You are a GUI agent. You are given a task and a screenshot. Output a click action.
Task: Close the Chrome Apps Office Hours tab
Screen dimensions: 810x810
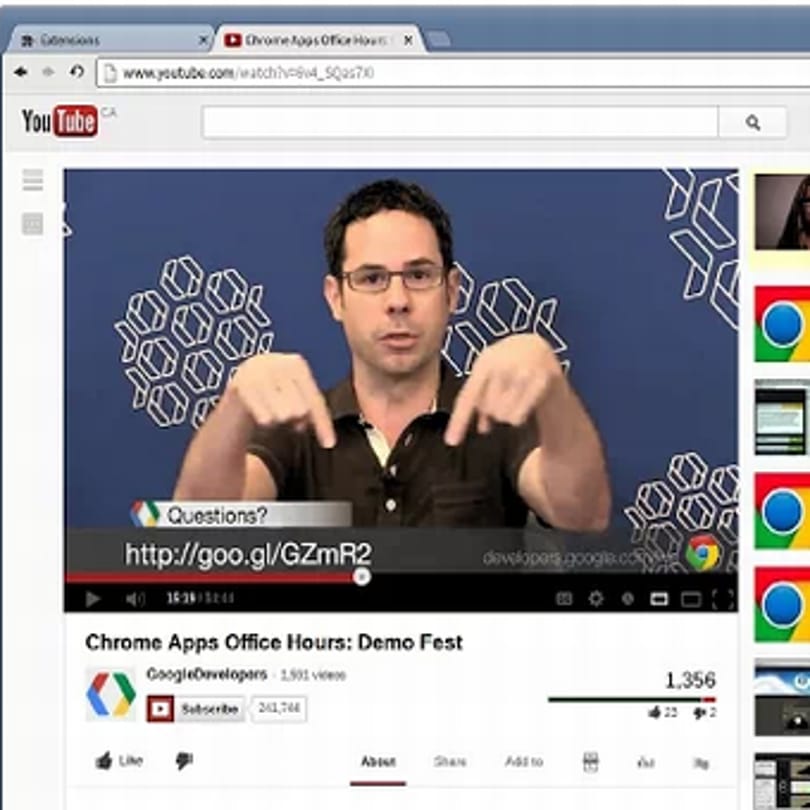pyautogui.click(x=408, y=40)
